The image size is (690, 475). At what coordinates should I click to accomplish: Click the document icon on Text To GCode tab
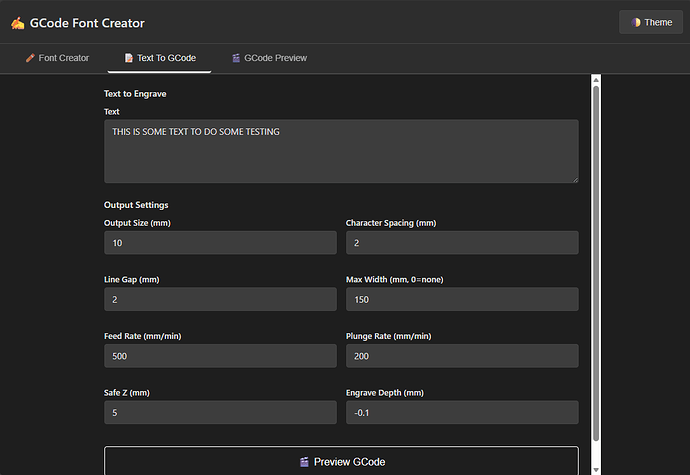tap(128, 58)
